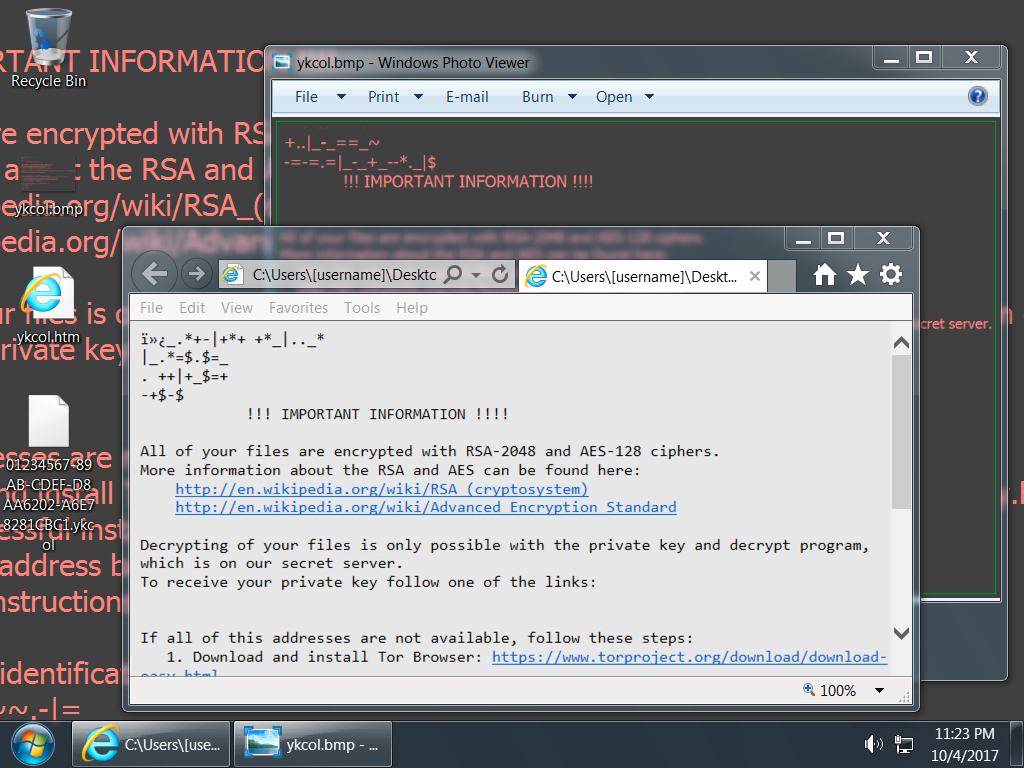Click the Show desktop button on taskbar
This screenshot has height=768, width=1024.
1017,744
